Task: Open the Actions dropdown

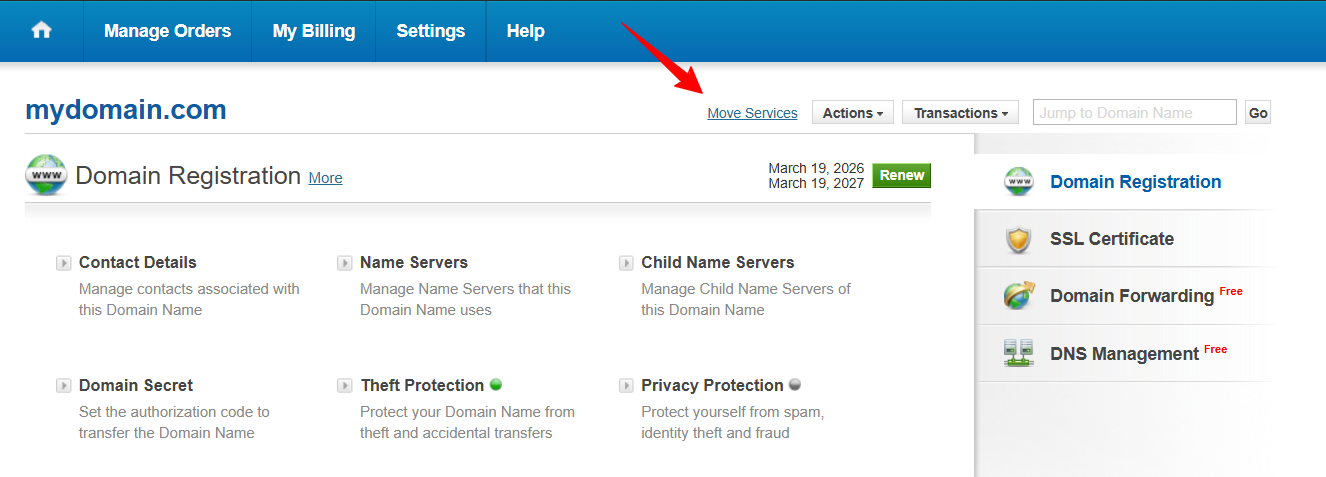Action: tap(852, 113)
